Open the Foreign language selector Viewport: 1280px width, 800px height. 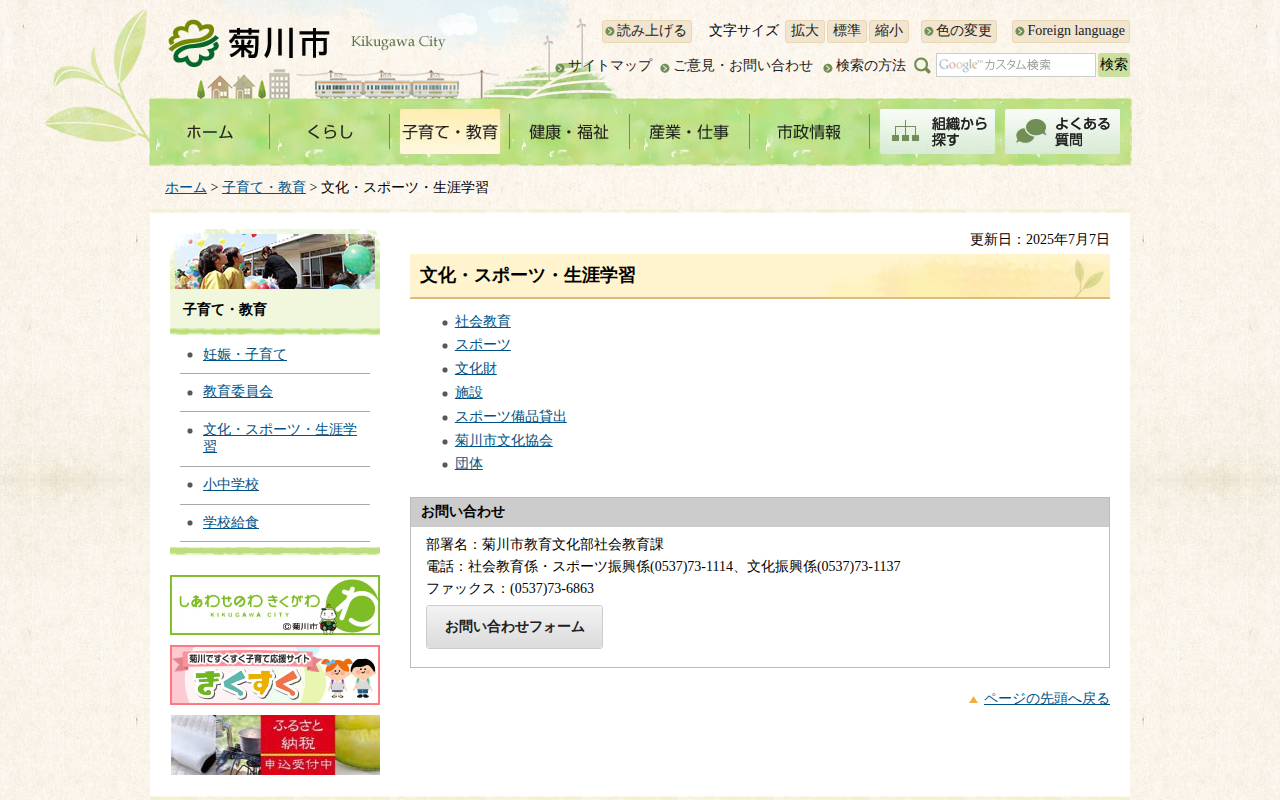(x=1070, y=31)
